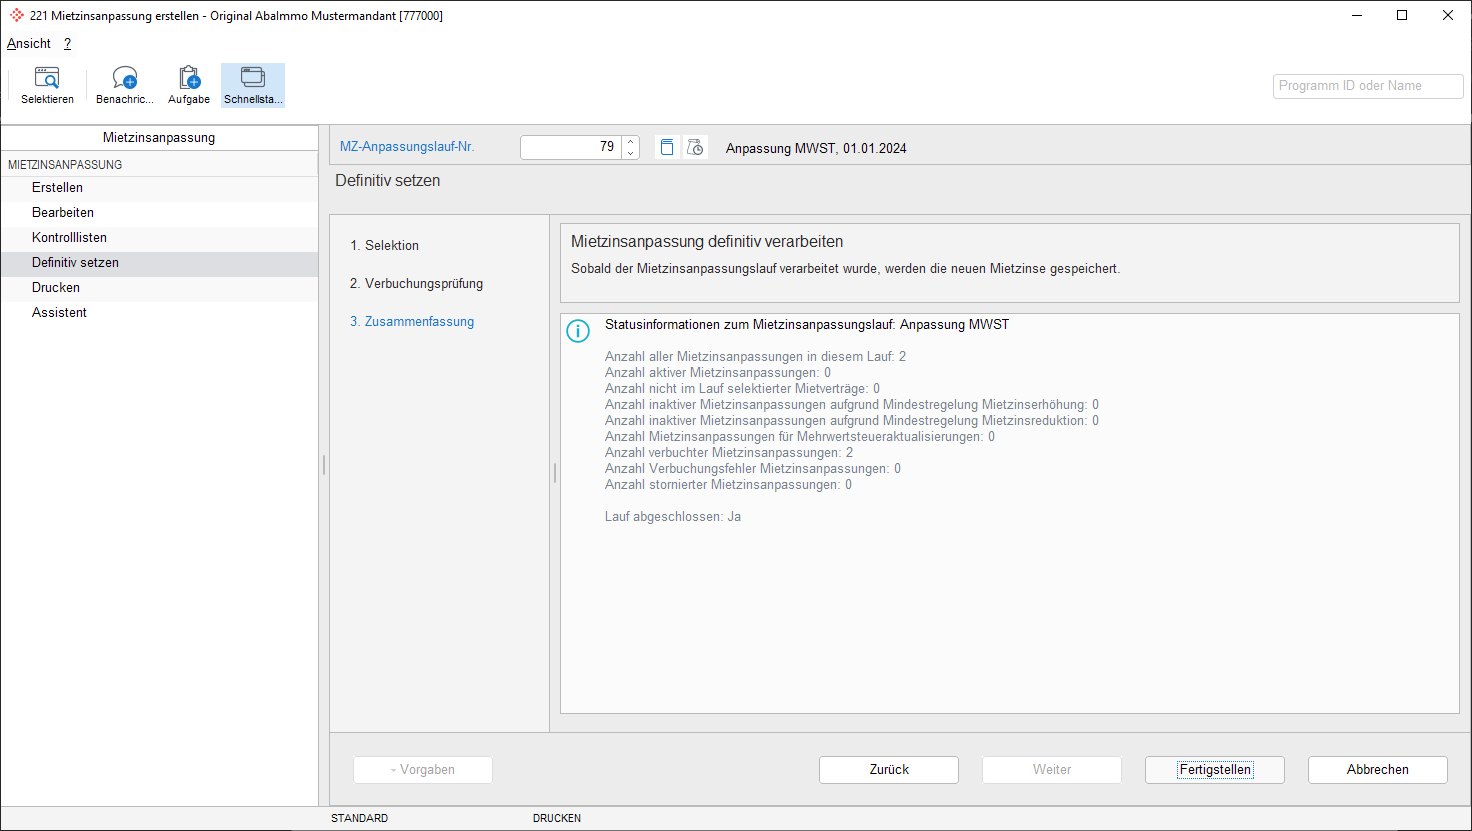This screenshot has height=831, width=1472.
Task: Click the 'Anpassung MWST, 01.01.2024' text
Action: (x=816, y=149)
